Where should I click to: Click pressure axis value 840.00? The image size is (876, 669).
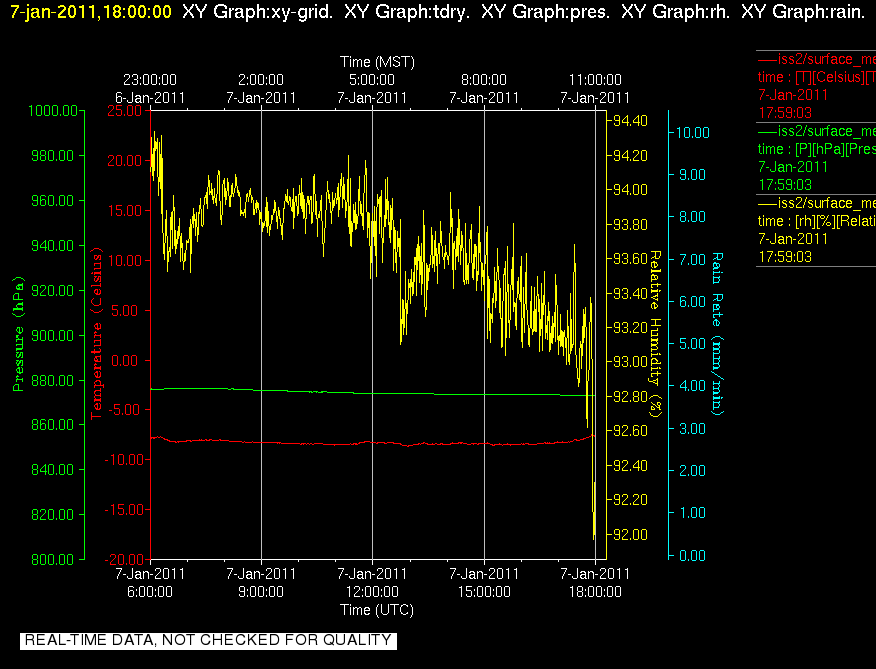click(x=53, y=469)
